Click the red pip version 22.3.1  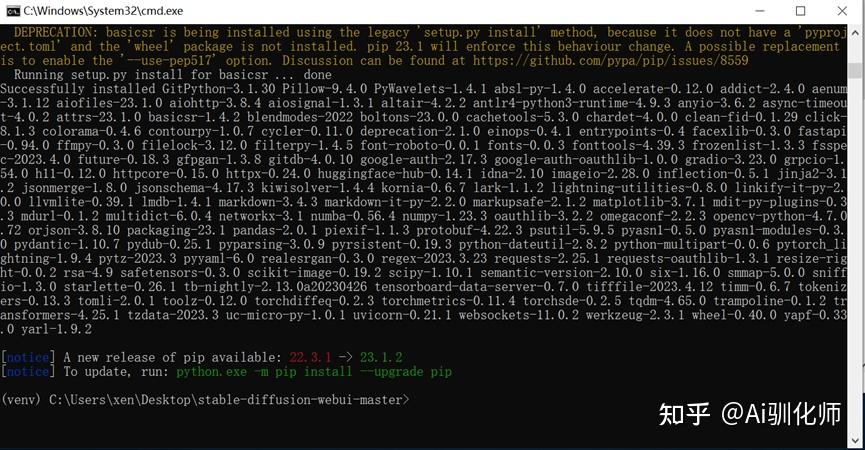tap(310, 357)
